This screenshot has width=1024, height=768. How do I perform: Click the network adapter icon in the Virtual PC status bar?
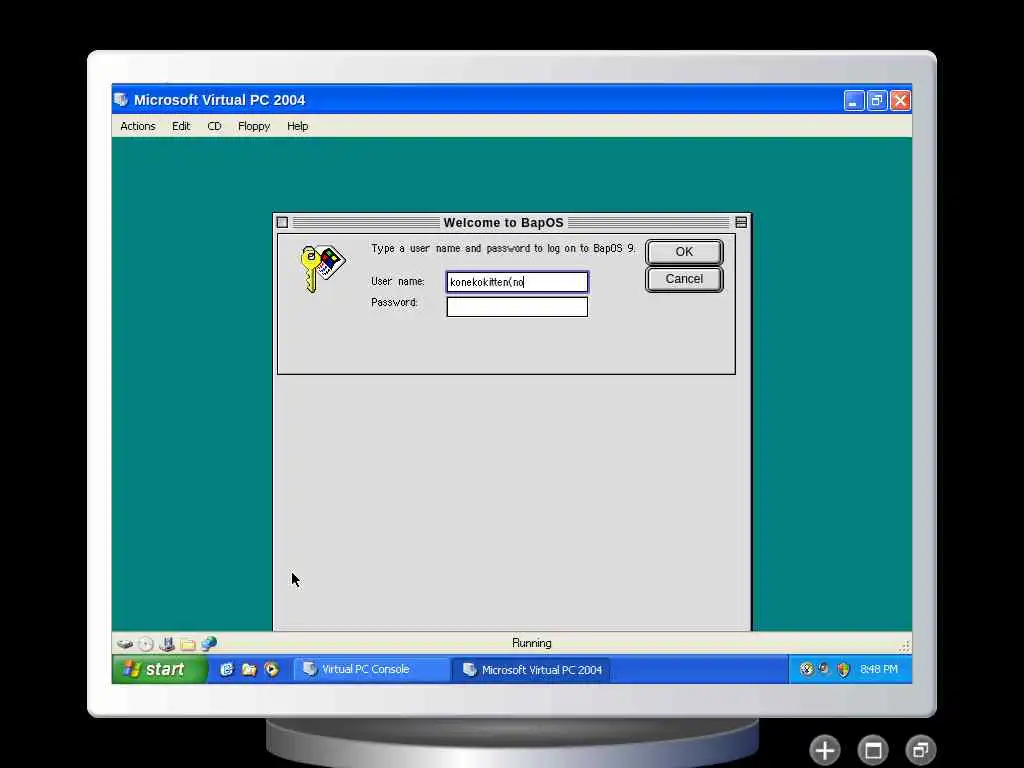tap(209, 644)
